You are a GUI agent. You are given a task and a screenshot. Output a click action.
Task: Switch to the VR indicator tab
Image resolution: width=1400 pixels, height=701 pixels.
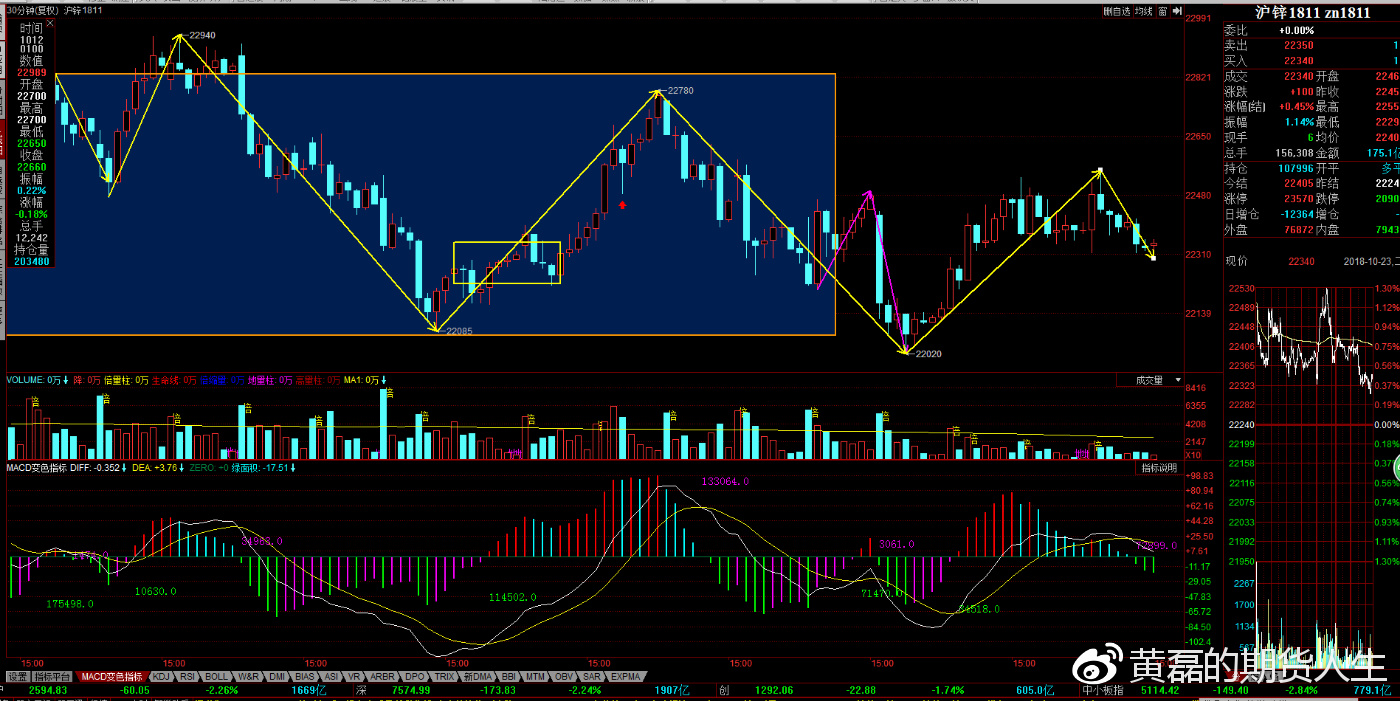click(354, 677)
